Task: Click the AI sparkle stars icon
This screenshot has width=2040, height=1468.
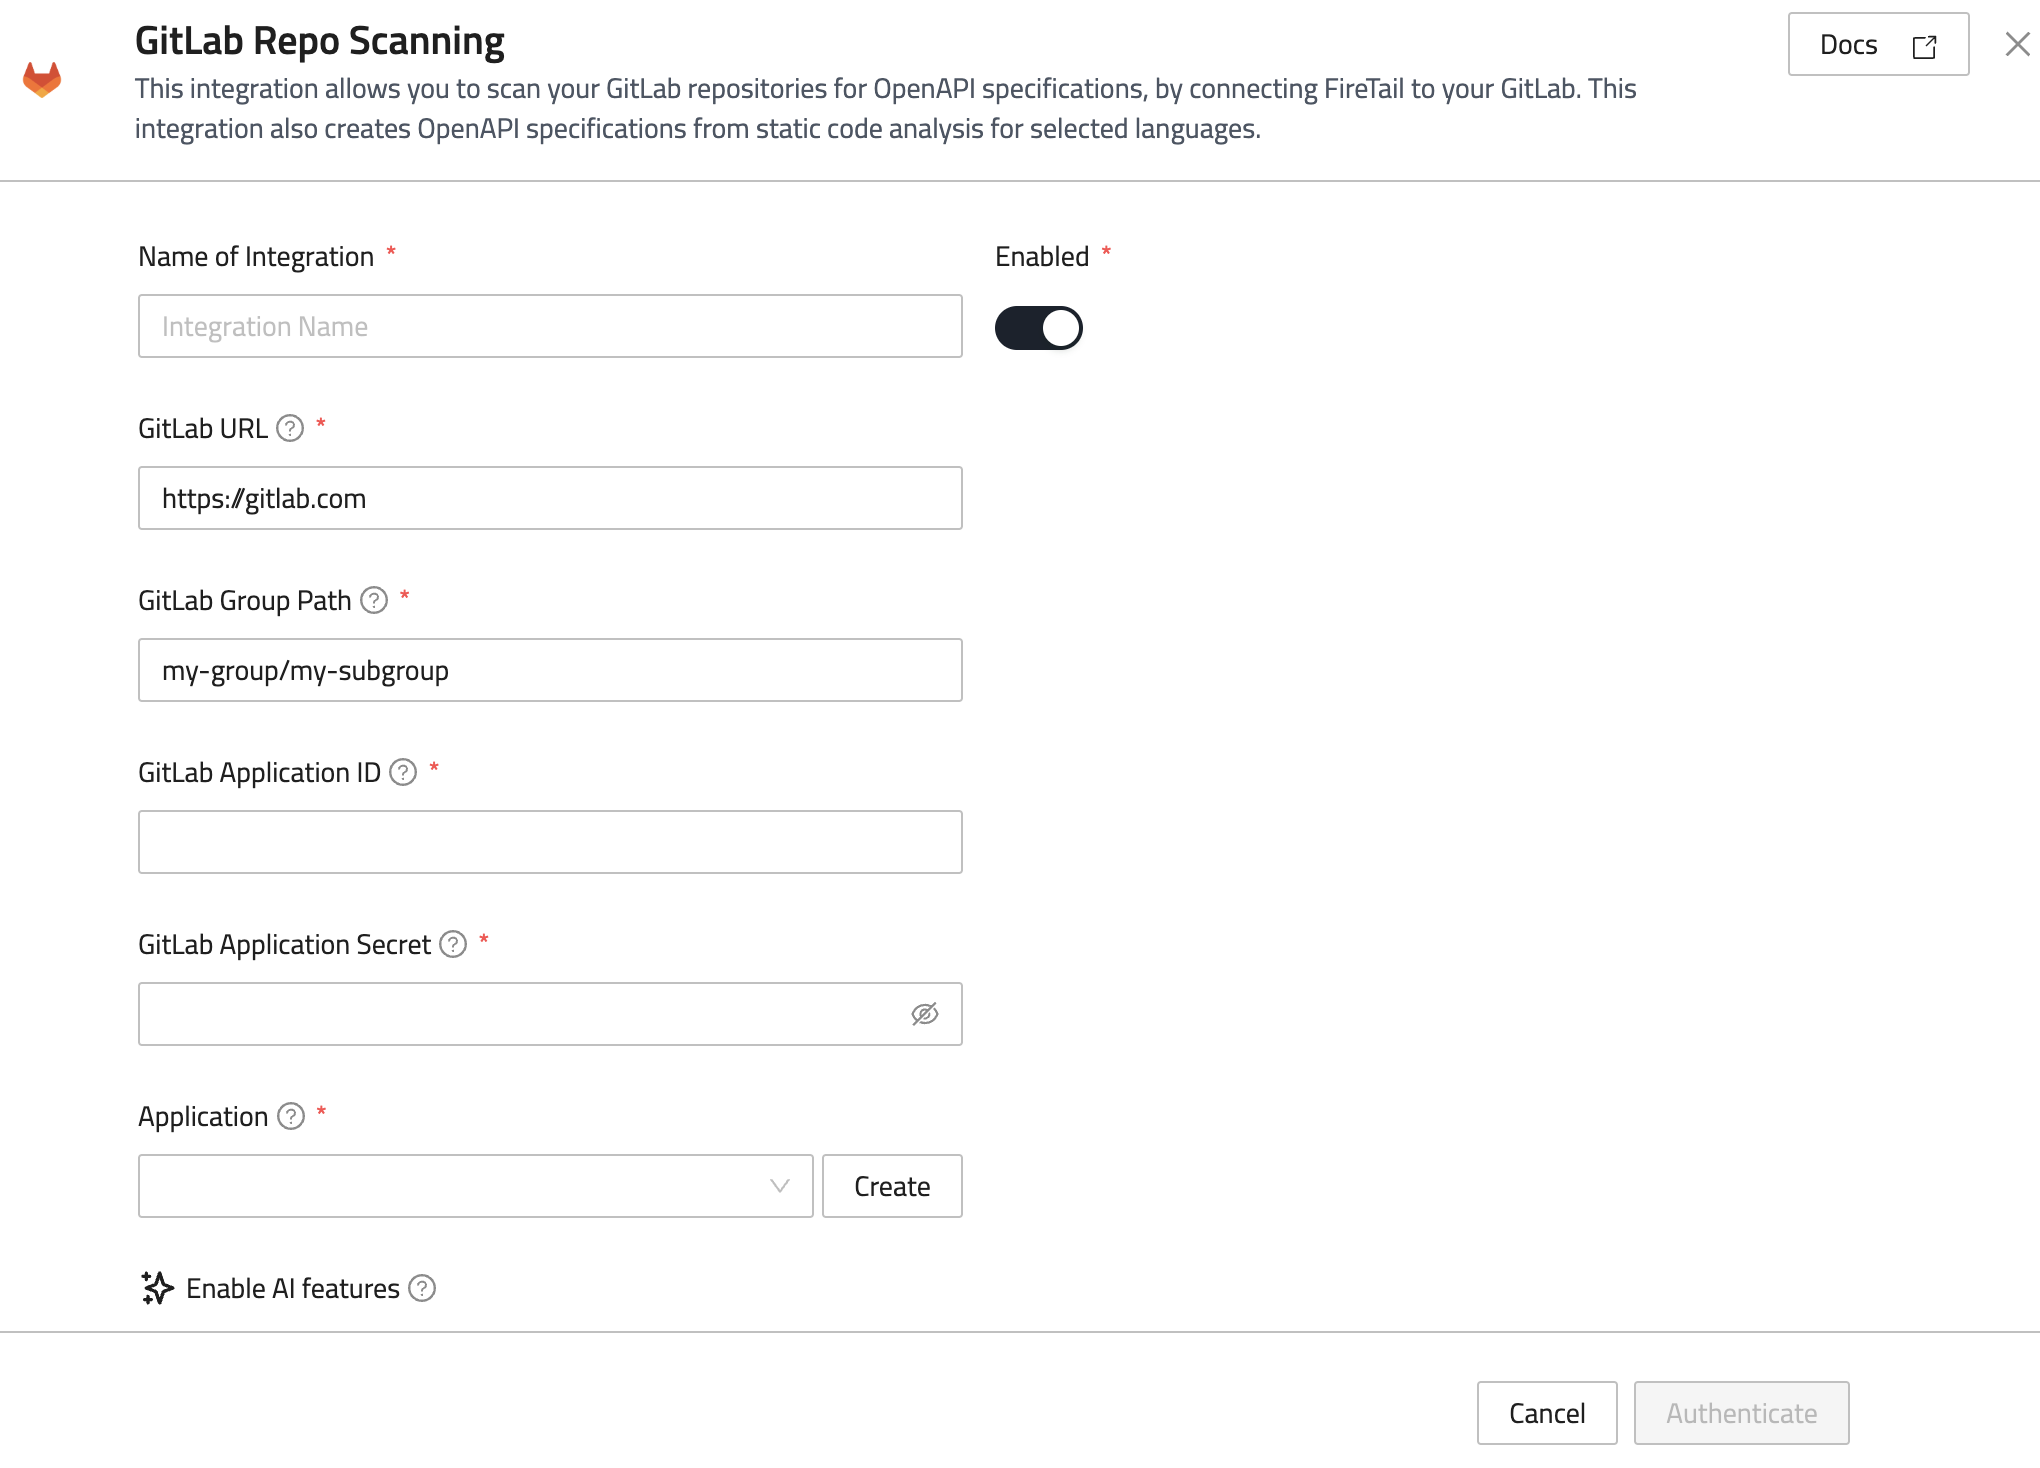Action: pyautogui.click(x=157, y=1288)
